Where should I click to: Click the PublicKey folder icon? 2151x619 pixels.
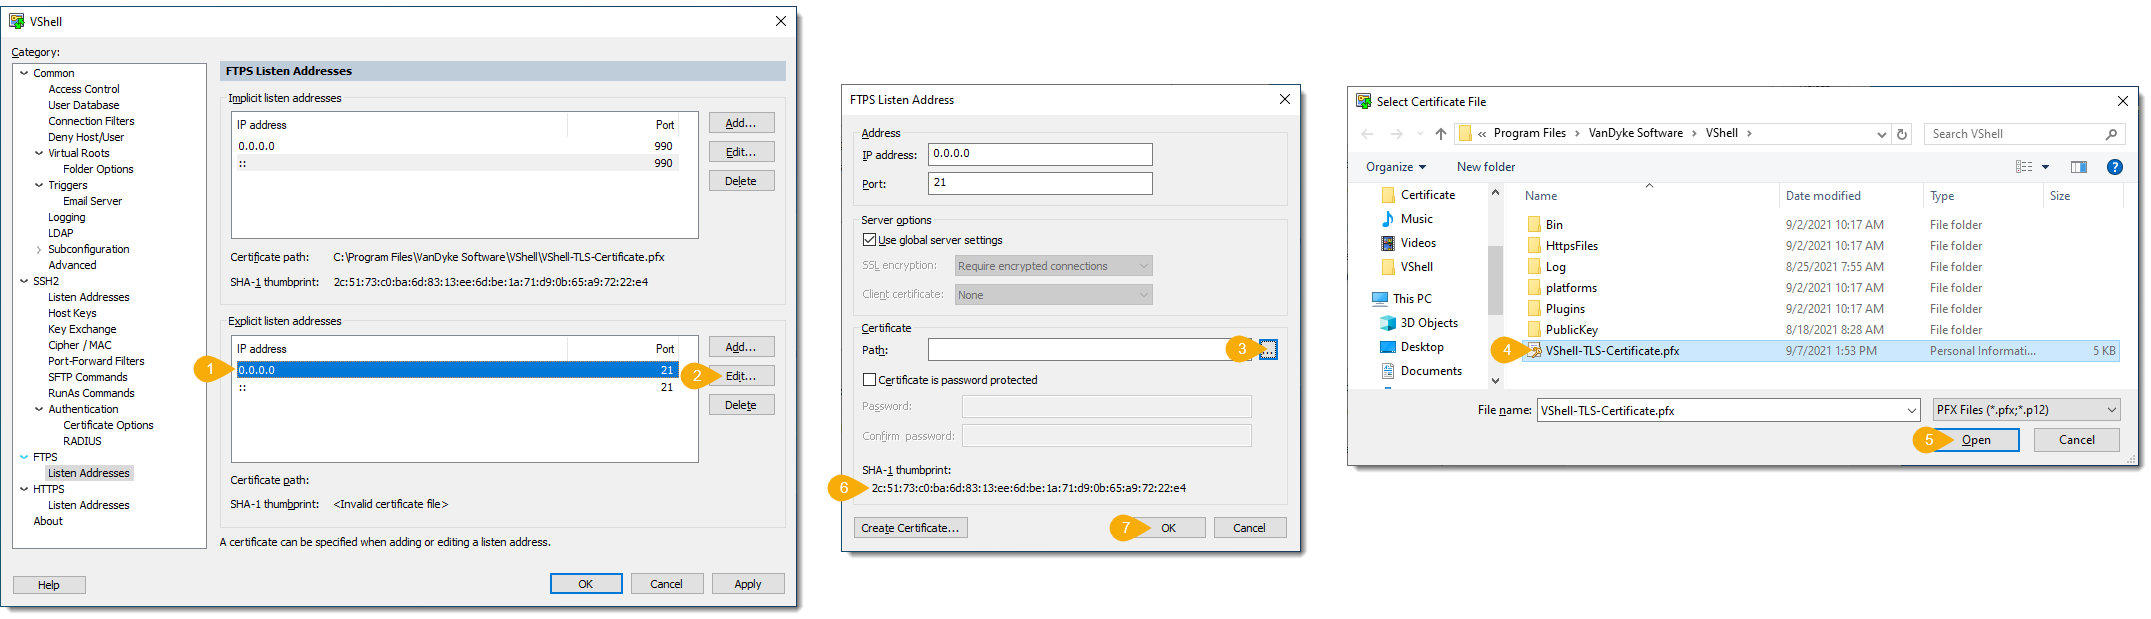coord(1534,330)
